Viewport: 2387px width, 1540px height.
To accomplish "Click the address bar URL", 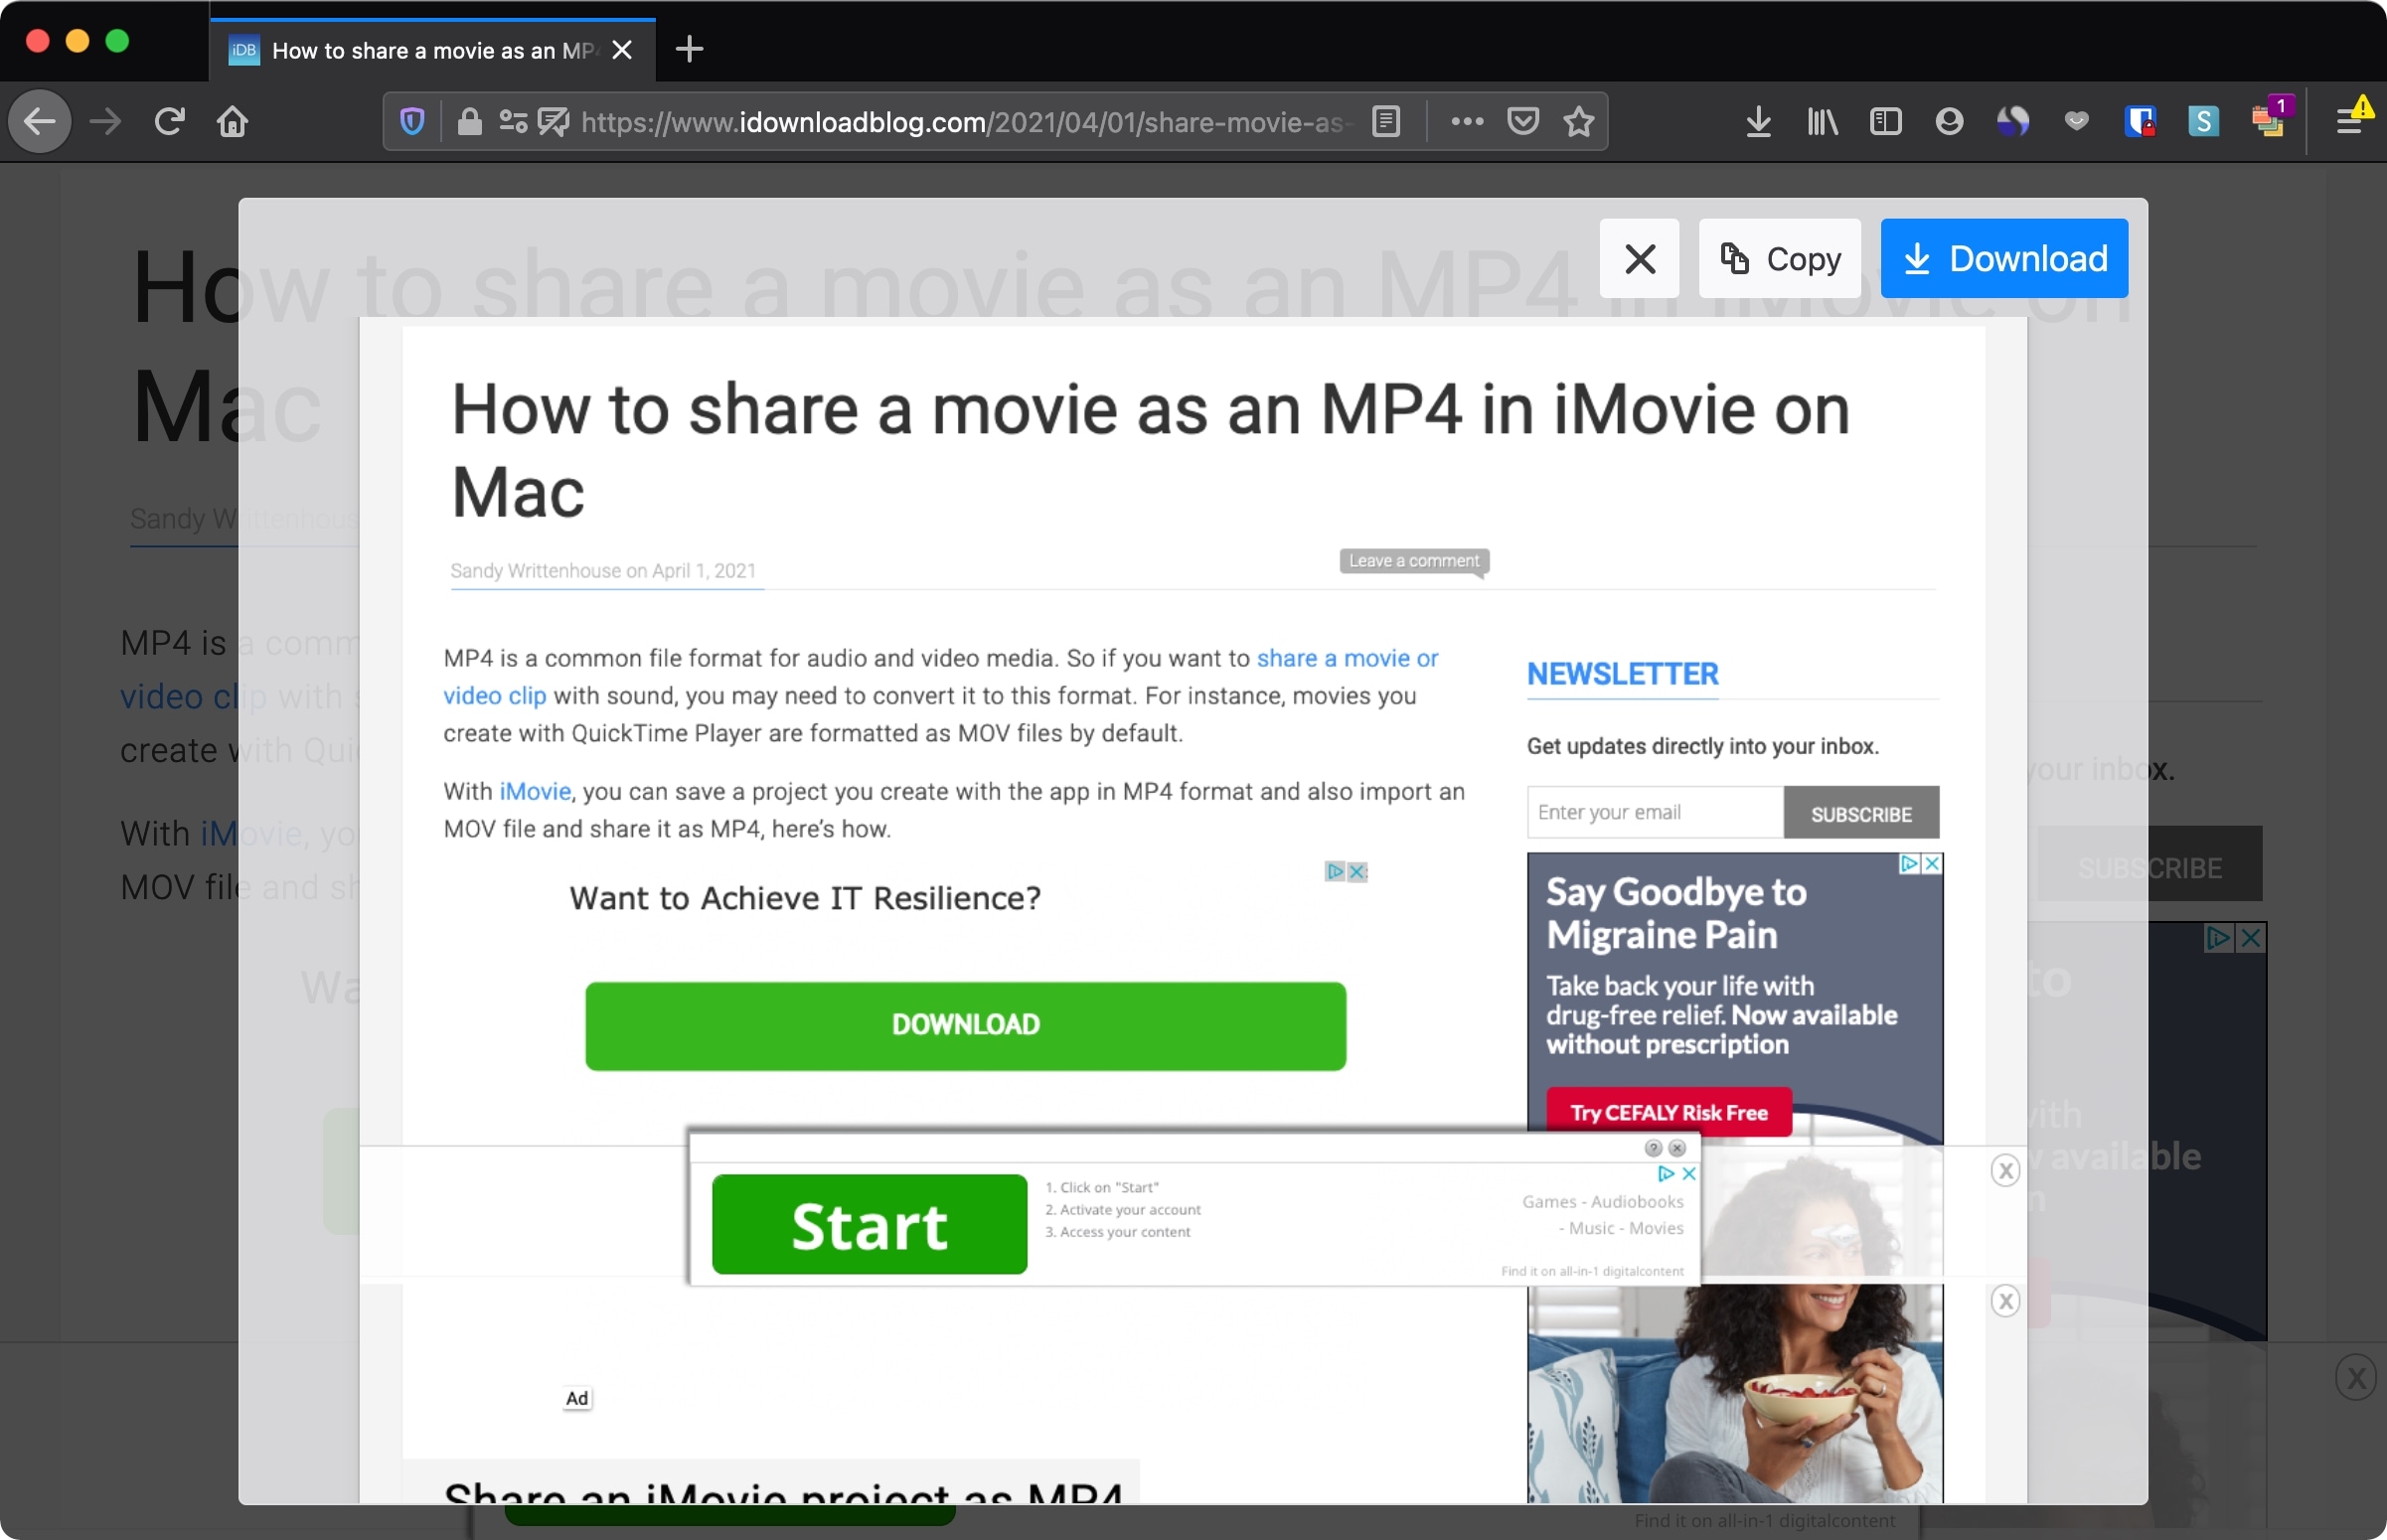I will tap(965, 122).
